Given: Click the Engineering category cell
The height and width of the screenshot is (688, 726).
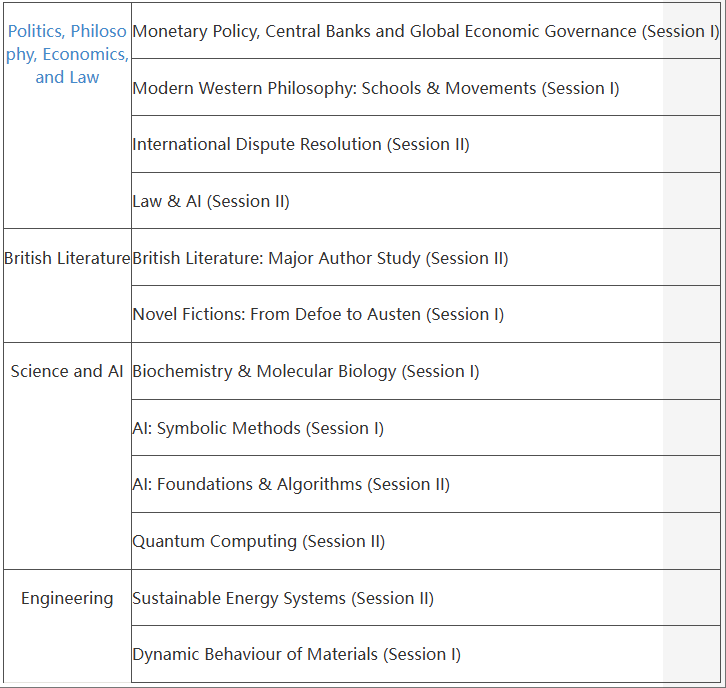Looking at the screenshot, I should click(67, 598).
